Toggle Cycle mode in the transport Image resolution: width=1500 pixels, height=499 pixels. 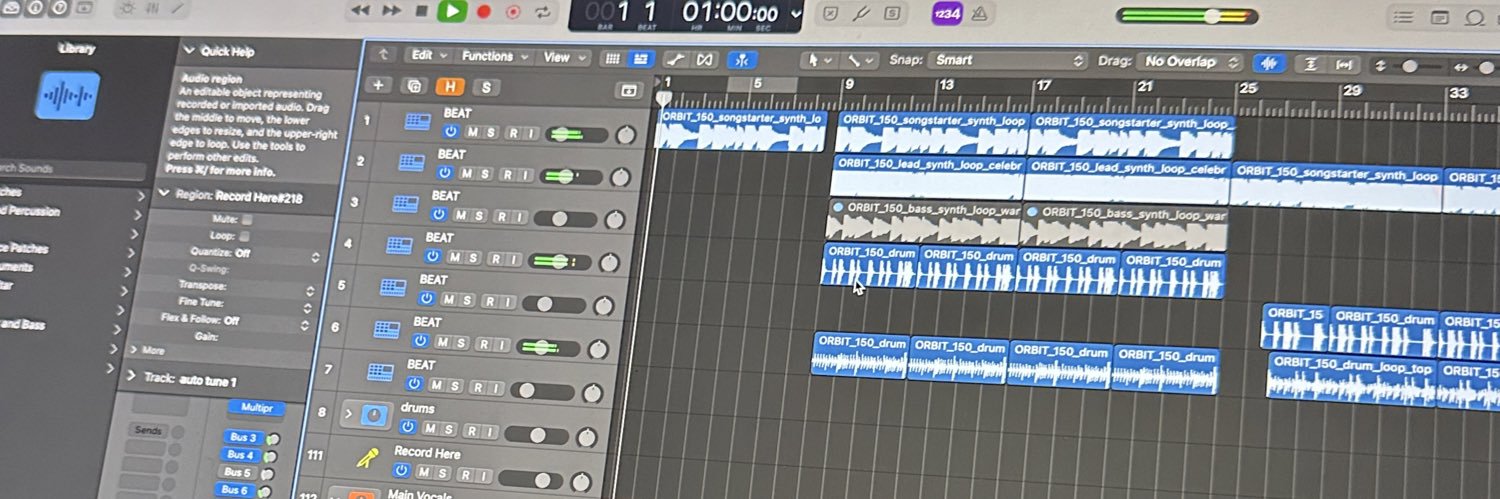tap(543, 12)
